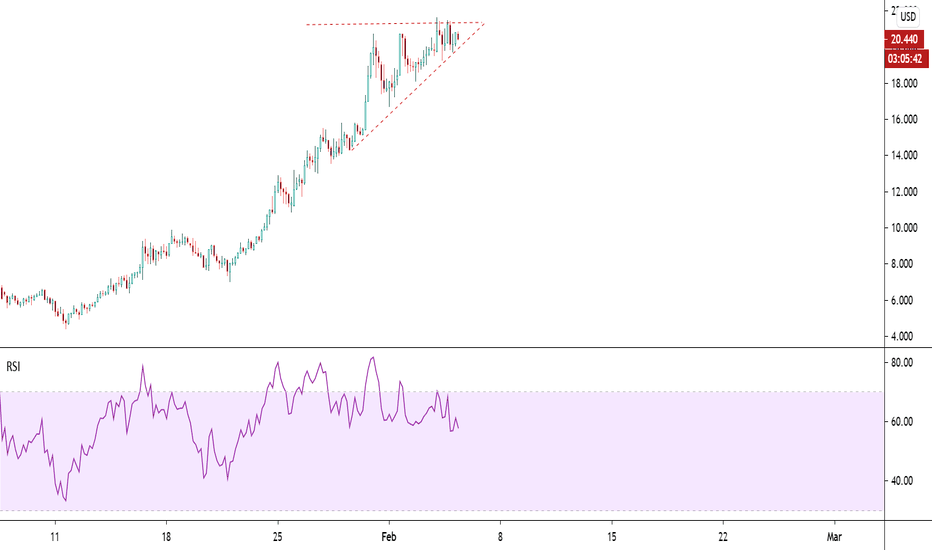Click date label 18 on time axis
Viewport: 932px width, 550px height.
[x=166, y=537]
